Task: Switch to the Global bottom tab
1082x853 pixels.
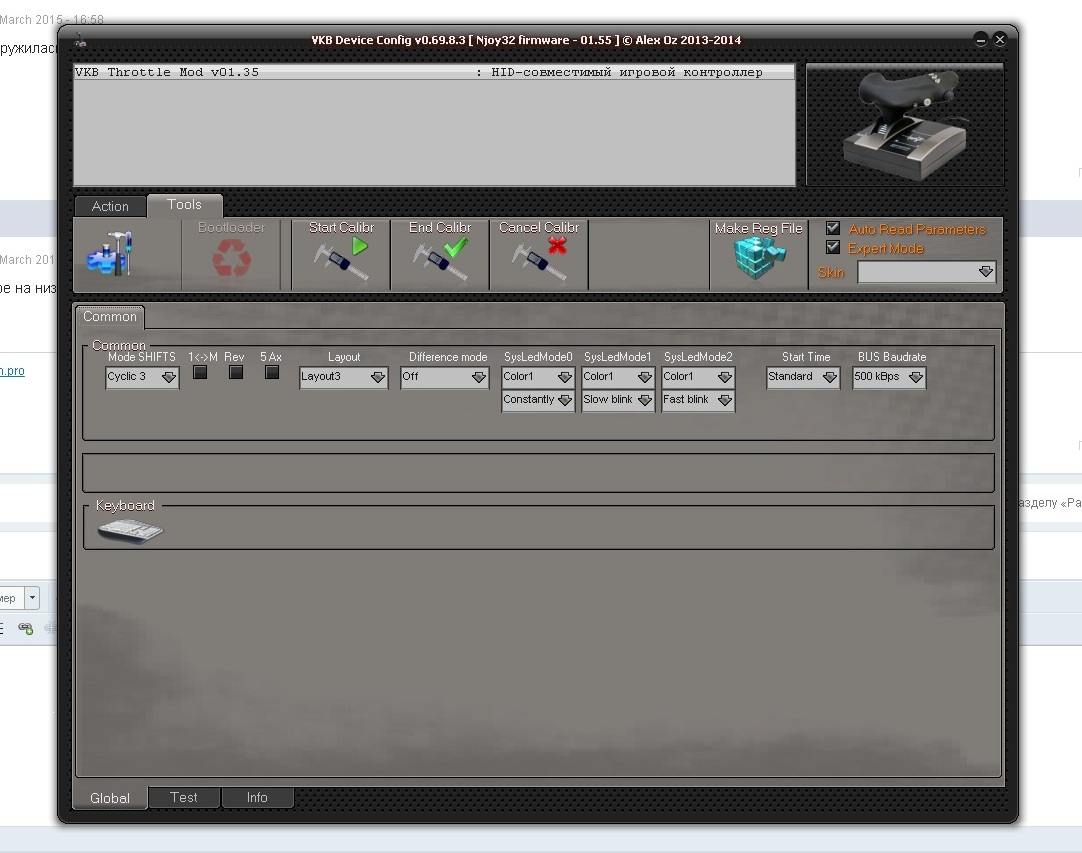Action: tap(110, 798)
